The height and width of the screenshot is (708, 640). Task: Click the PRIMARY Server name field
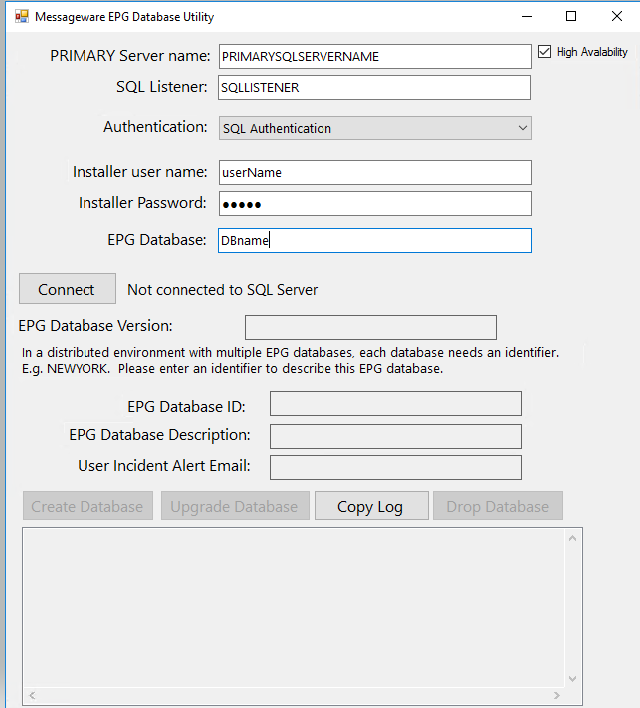tap(375, 57)
